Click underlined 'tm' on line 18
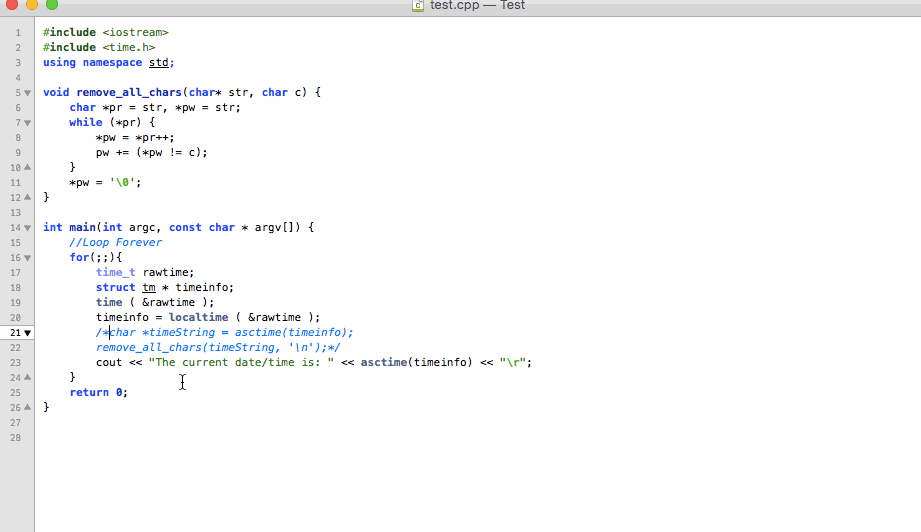Image resolution: width=921 pixels, height=532 pixels. click(149, 287)
